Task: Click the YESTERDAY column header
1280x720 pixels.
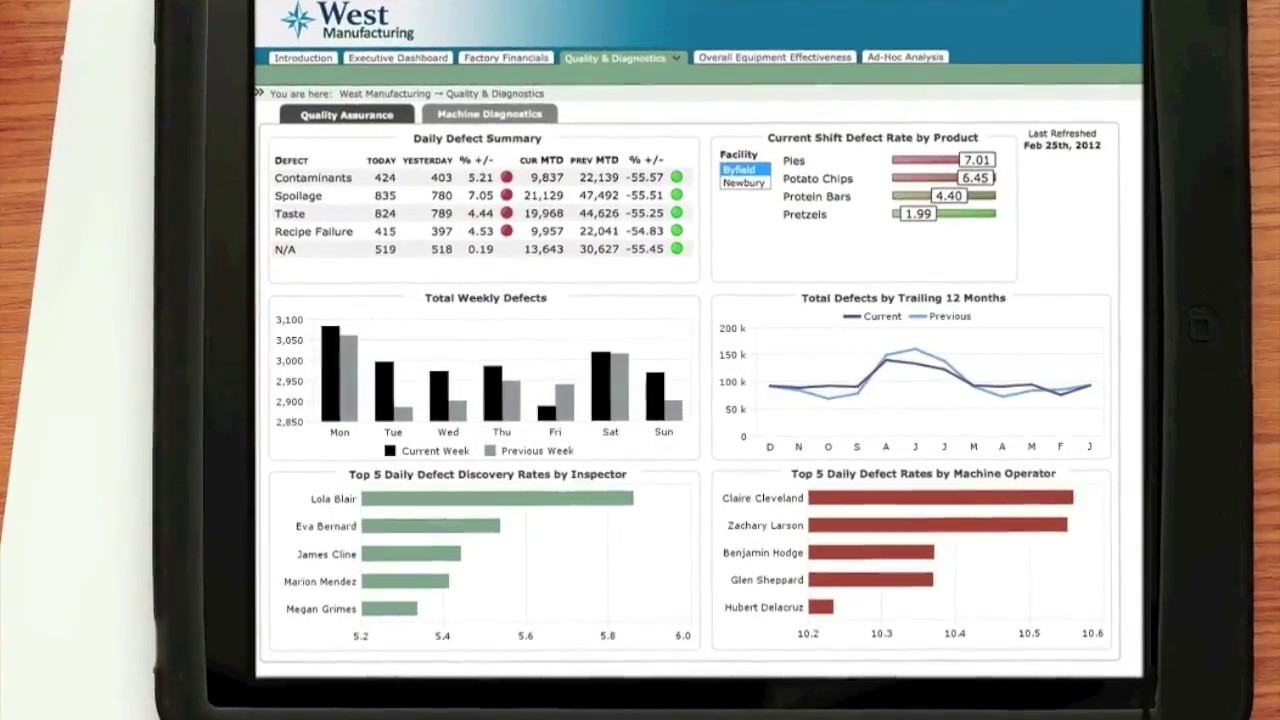Action: click(428, 161)
